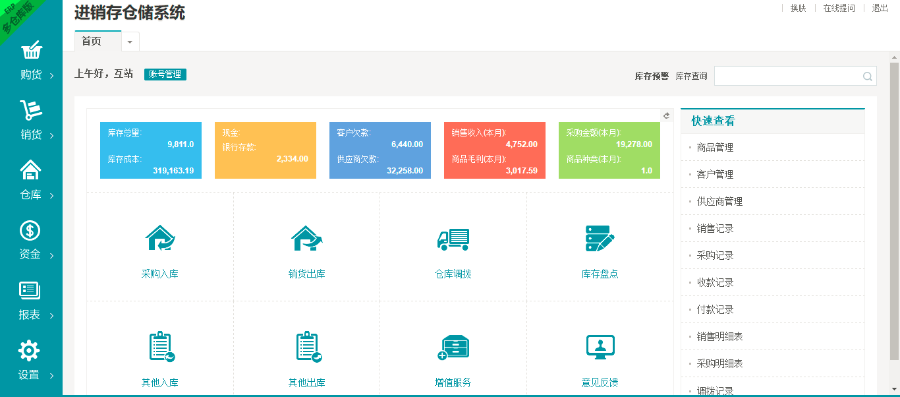Click the 快速查看 panel header
900x397 pixels.
pyautogui.click(x=773, y=121)
